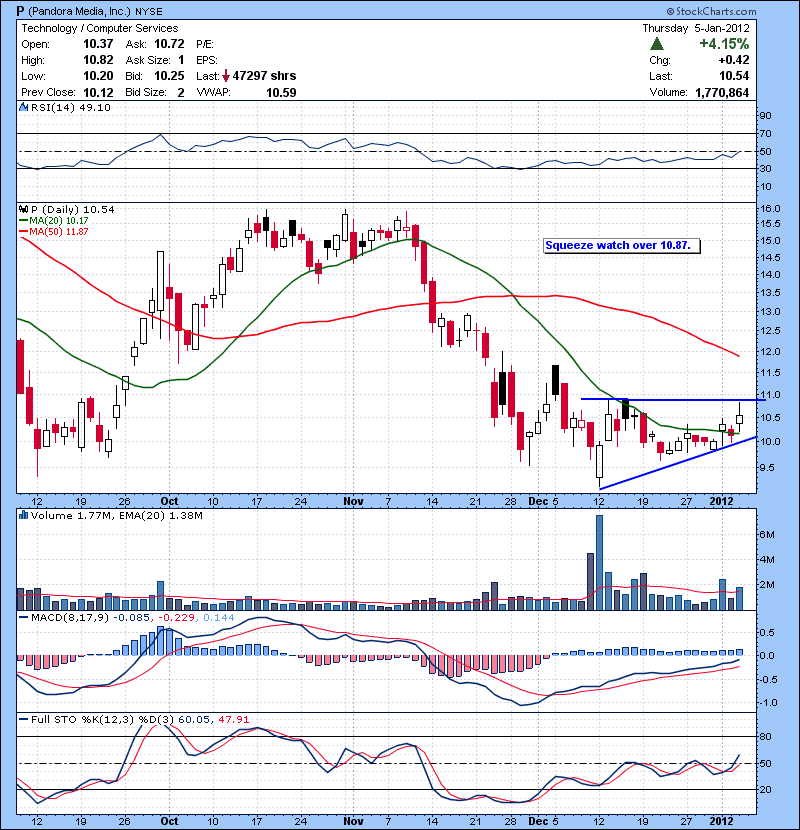Click the EPS label
Screen dimensions: 800x830
click(x=206, y=60)
